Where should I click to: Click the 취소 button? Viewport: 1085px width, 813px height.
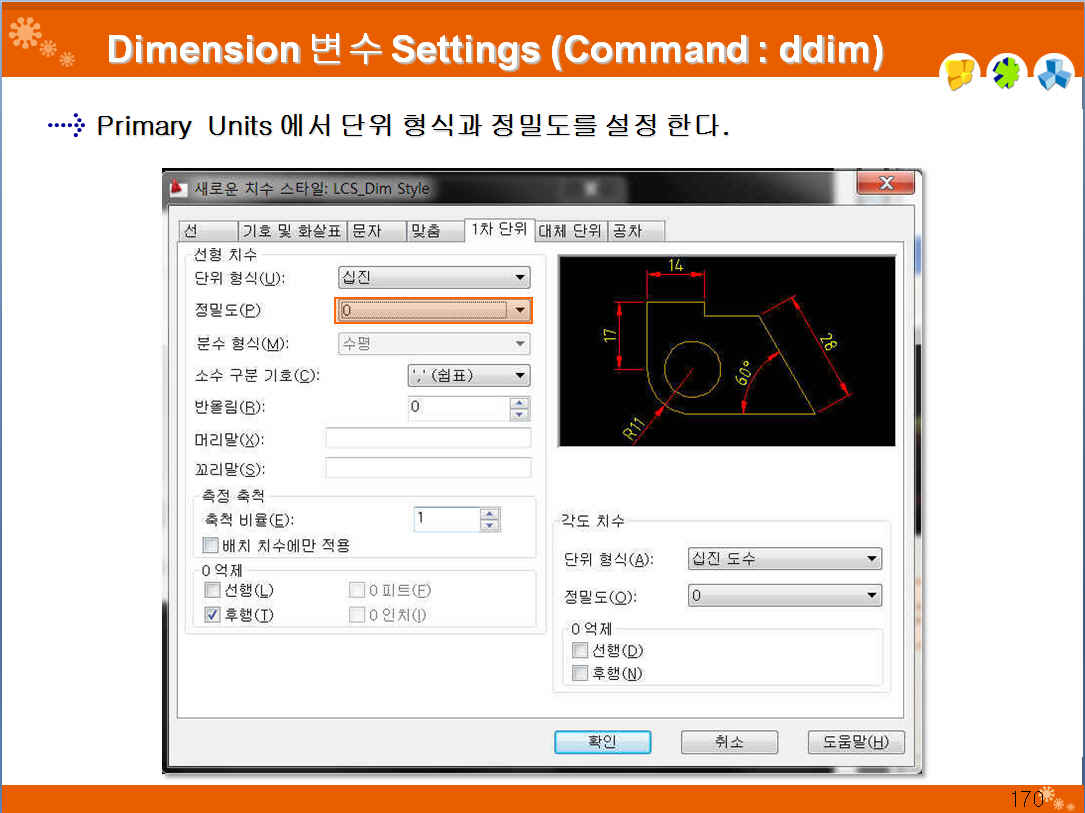coord(729,742)
